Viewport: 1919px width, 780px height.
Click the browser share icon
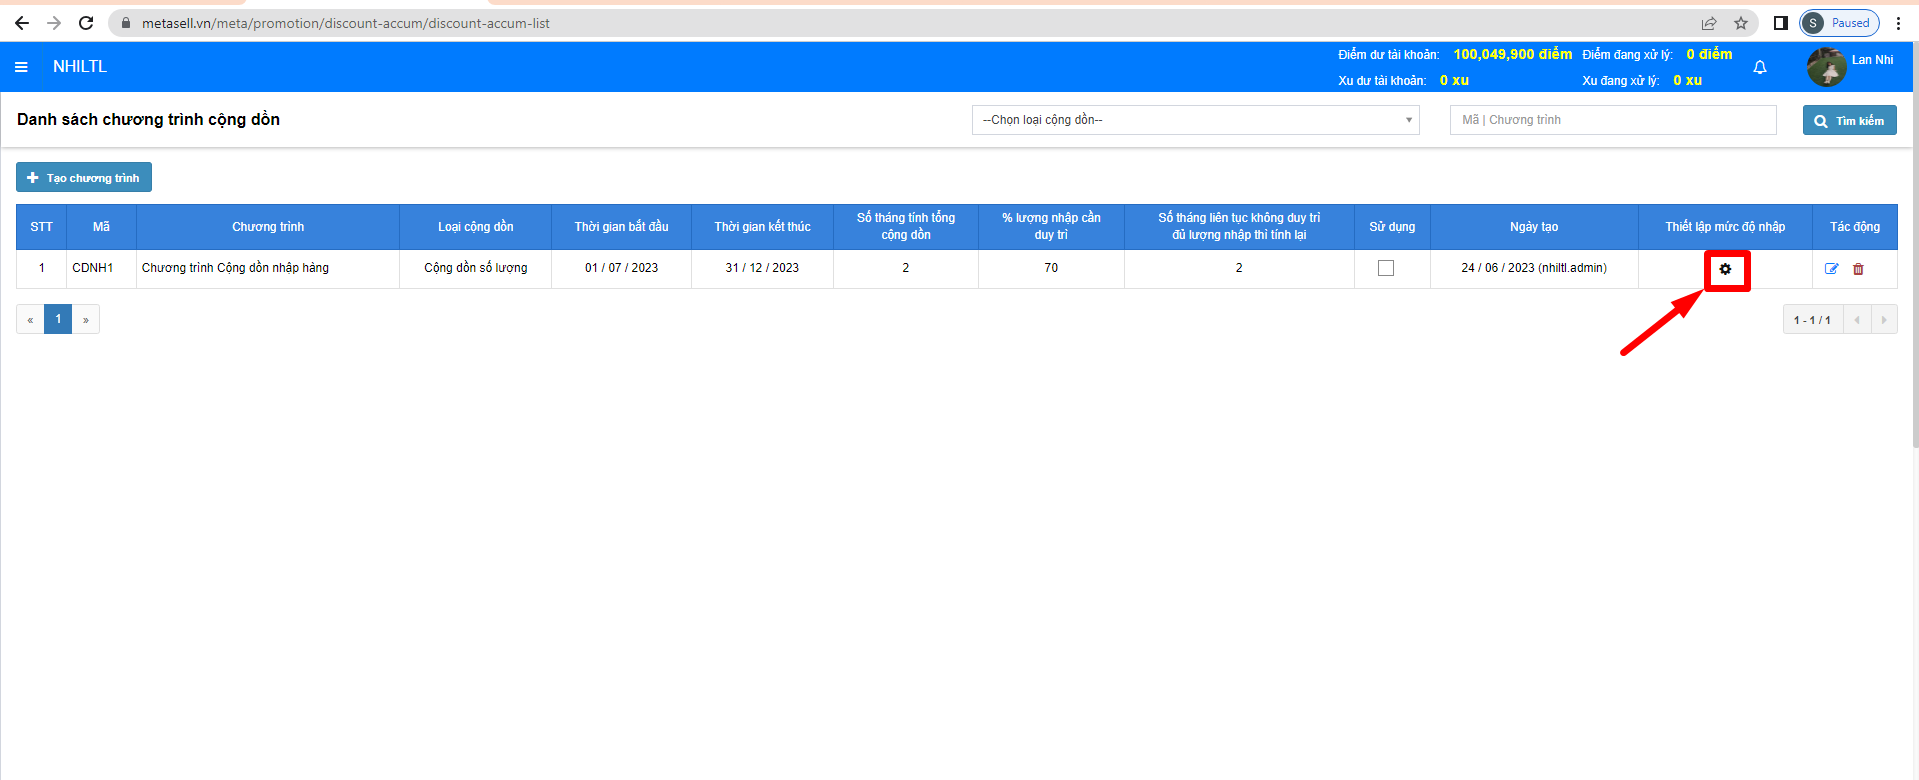[x=1709, y=23]
